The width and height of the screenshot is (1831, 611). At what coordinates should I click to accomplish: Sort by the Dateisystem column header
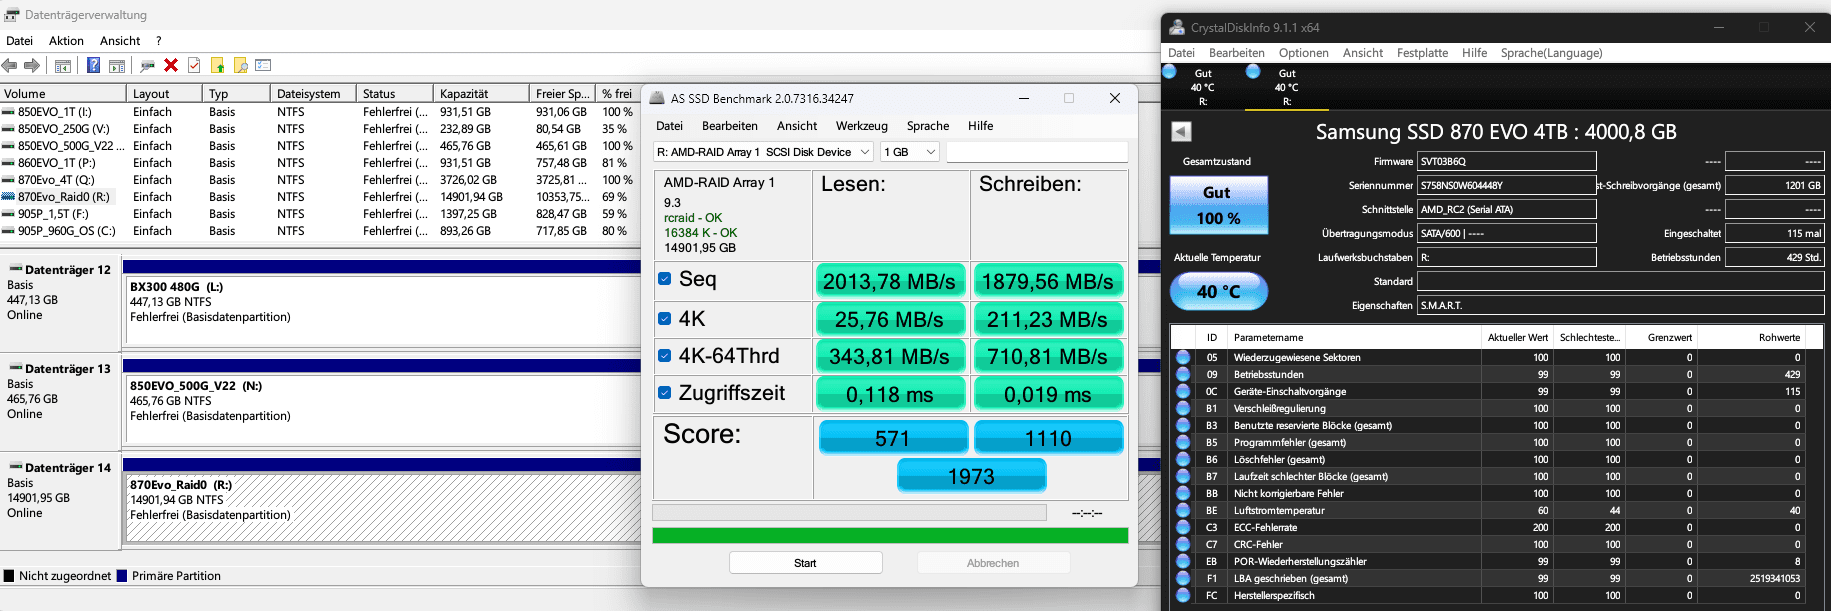pos(313,93)
